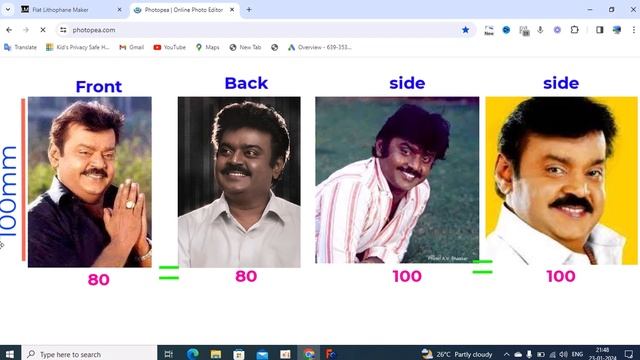Click the purple gear extension icon

pyautogui.click(x=557, y=30)
